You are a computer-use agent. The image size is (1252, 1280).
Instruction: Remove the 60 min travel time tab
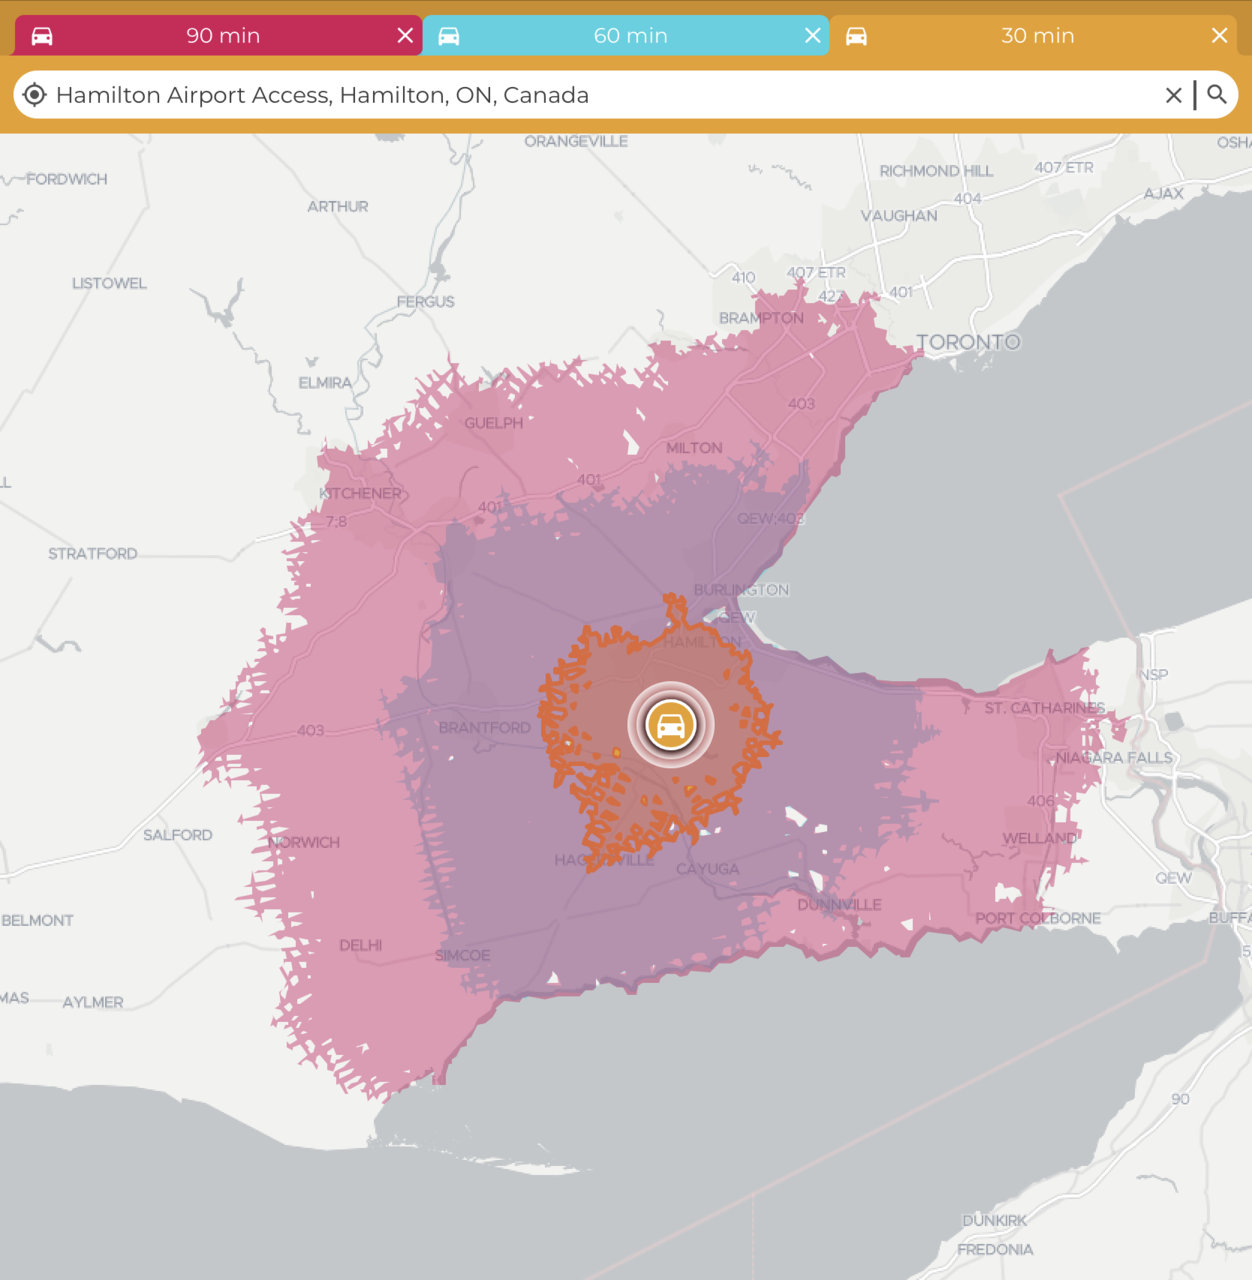[813, 36]
